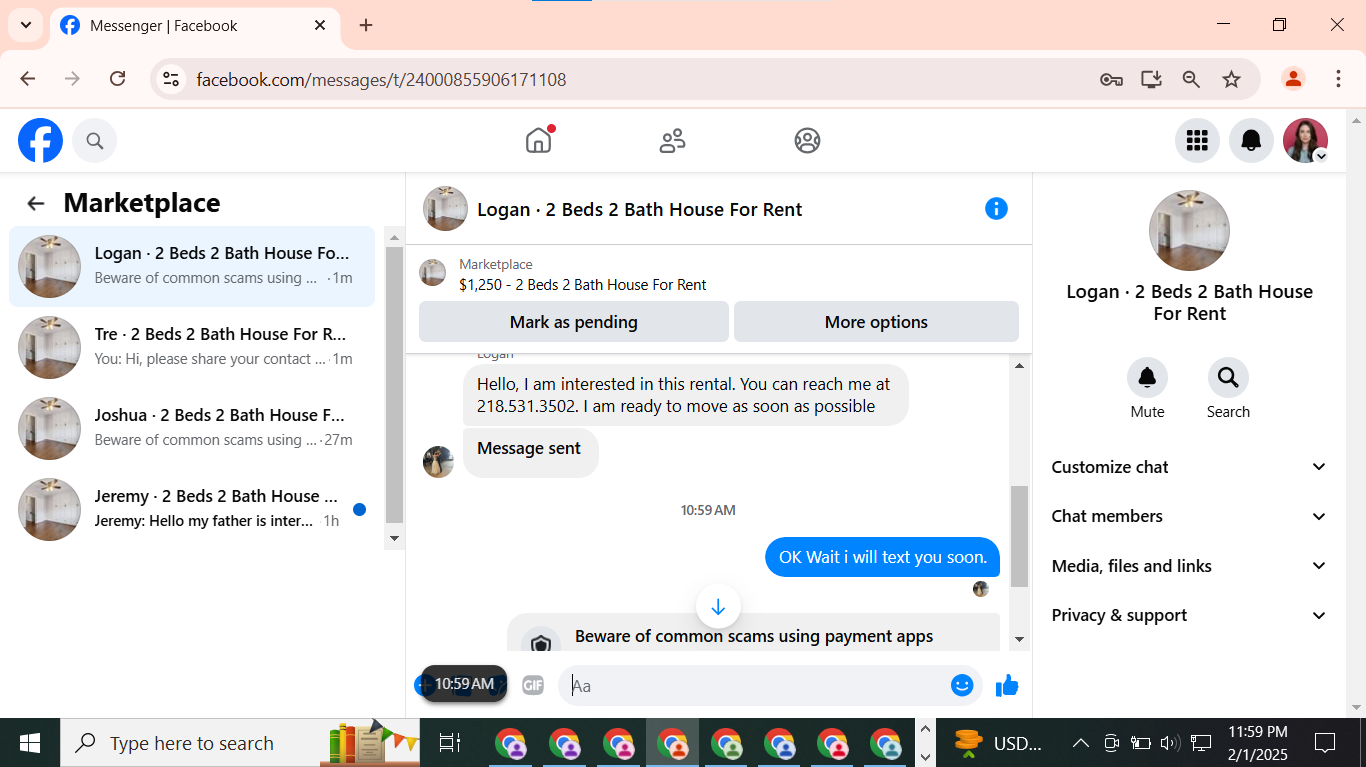Open Task View on taskbar

(450, 743)
